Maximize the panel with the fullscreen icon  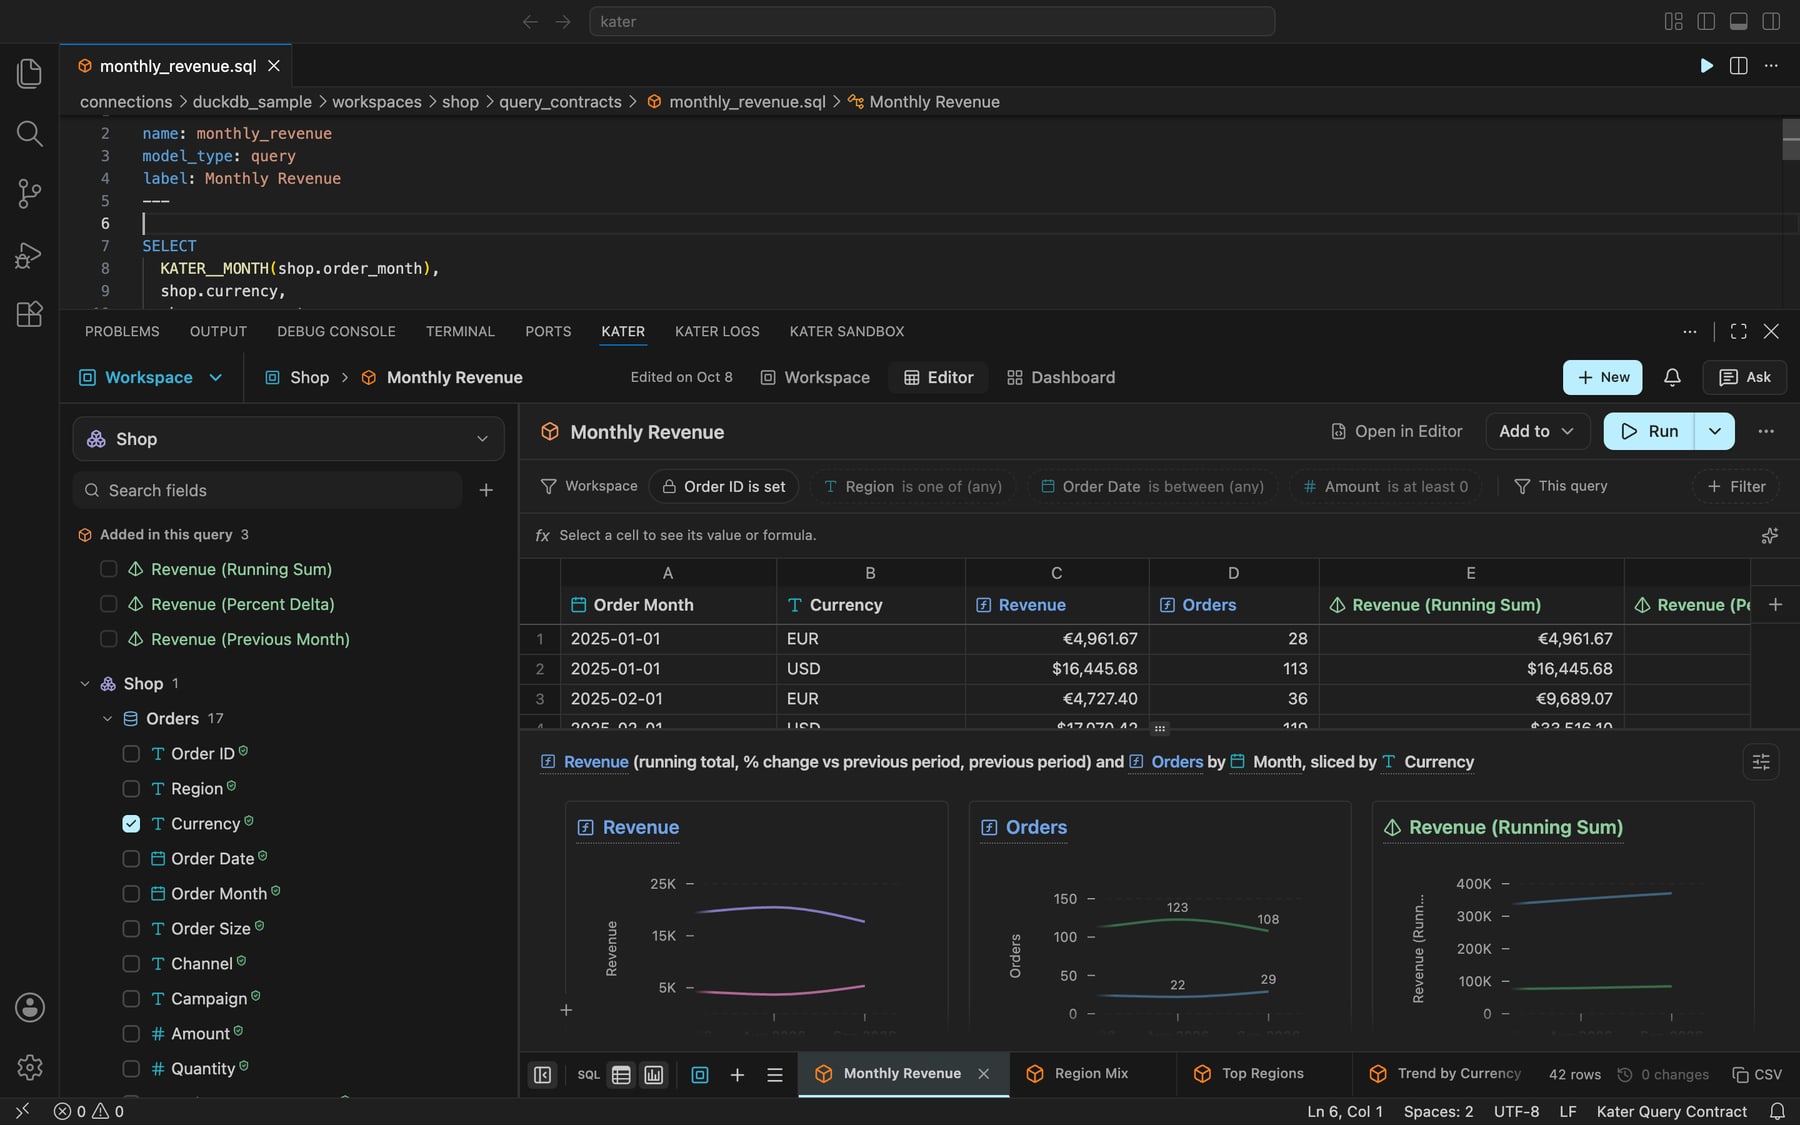pyautogui.click(x=1739, y=331)
